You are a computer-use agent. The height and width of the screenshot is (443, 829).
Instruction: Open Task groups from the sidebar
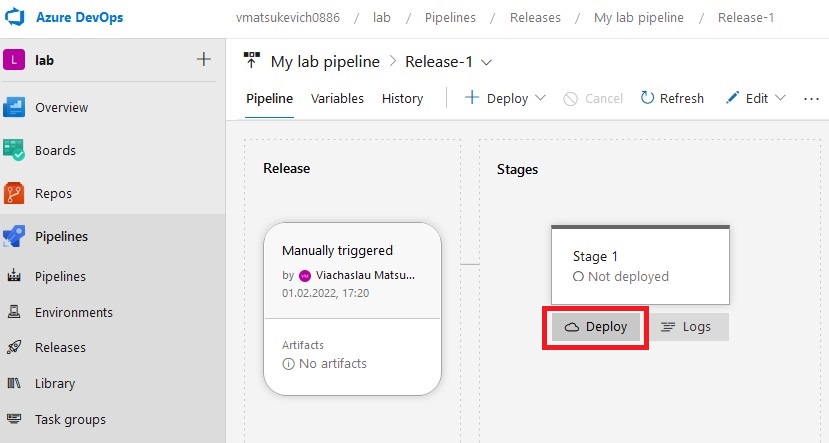pyautogui.click(x=70, y=420)
